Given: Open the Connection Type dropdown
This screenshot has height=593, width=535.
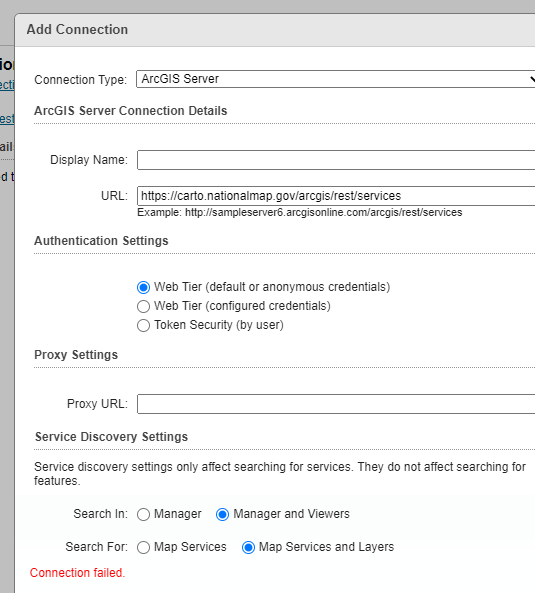Looking at the screenshot, I should tap(336, 79).
